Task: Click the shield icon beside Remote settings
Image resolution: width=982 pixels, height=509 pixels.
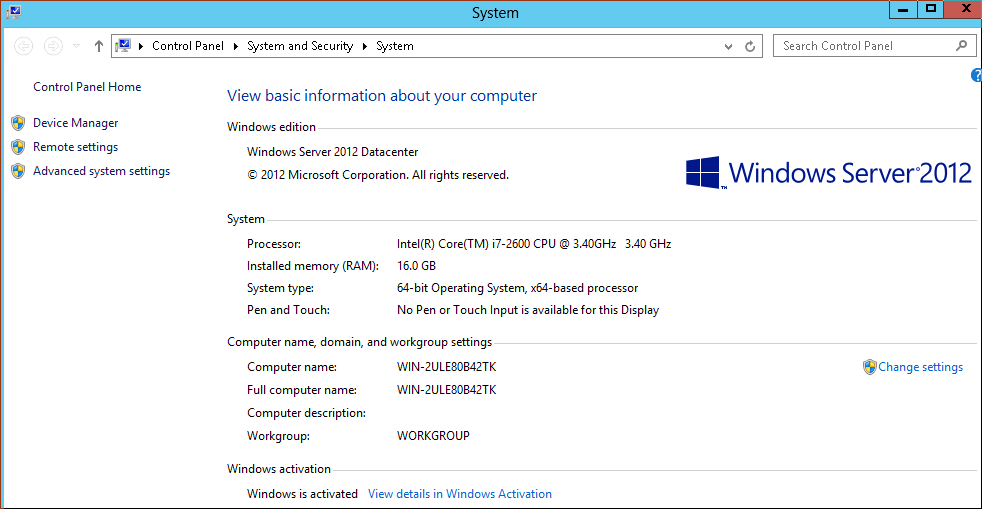Action: click(x=18, y=147)
